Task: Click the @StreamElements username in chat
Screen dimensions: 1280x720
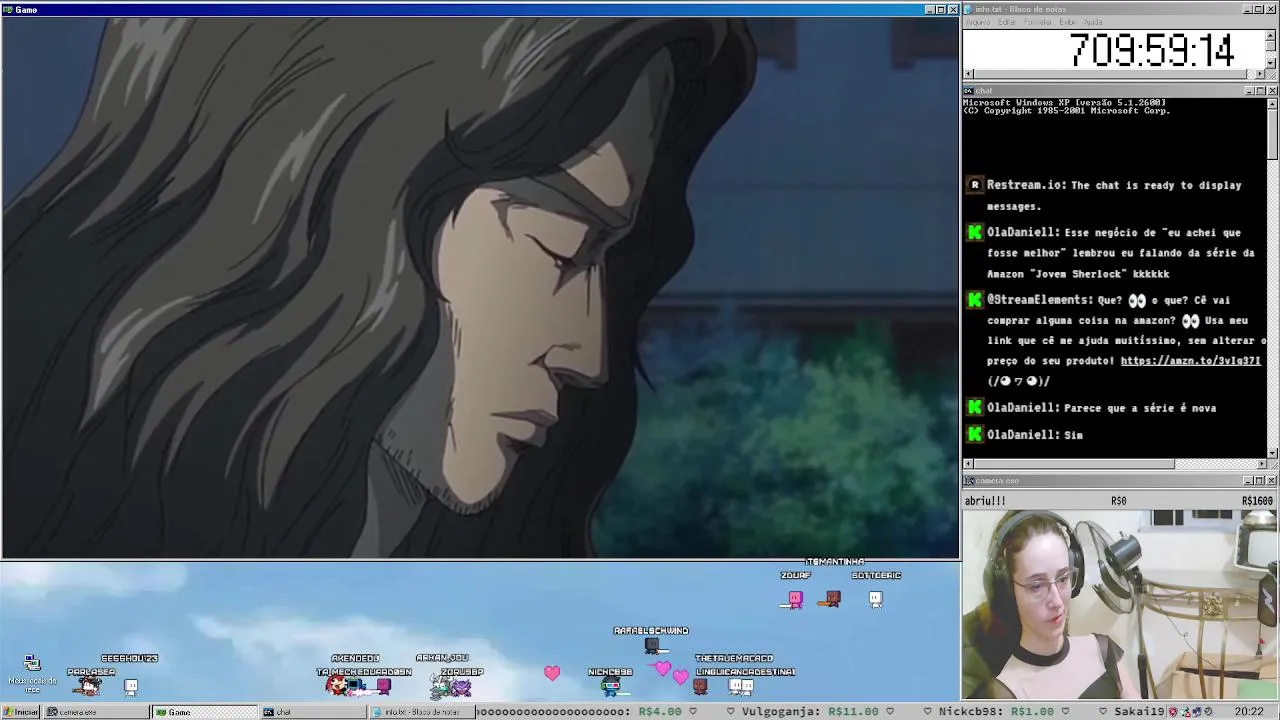Action: pos(1040,300)
